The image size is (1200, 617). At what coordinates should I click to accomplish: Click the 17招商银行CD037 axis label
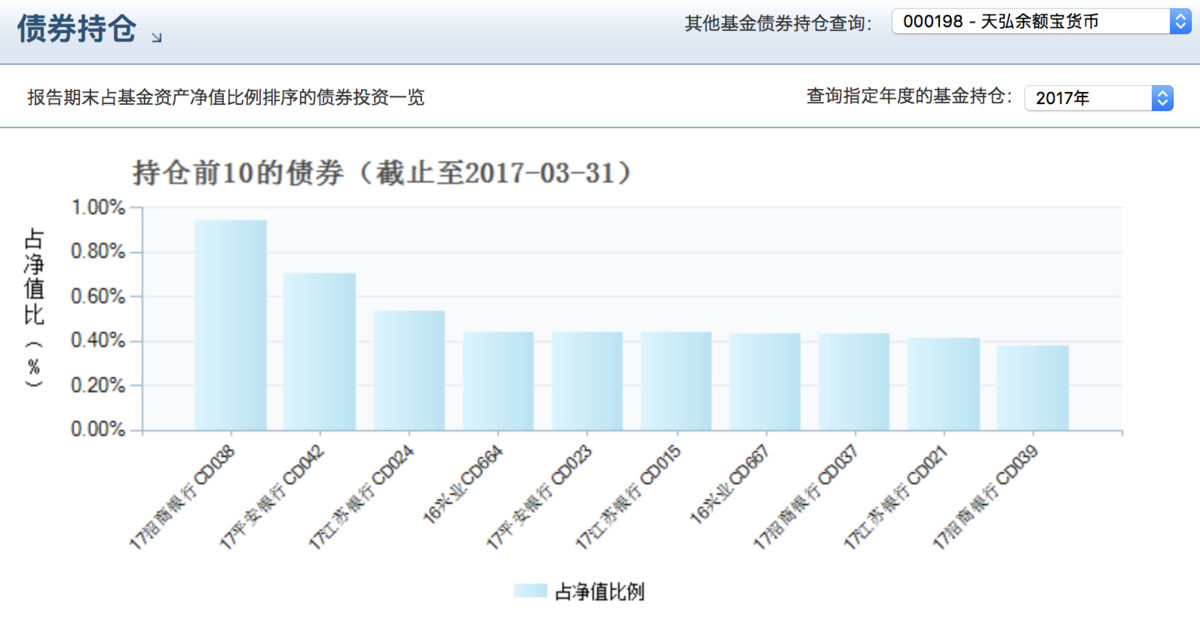pos(805,499)
